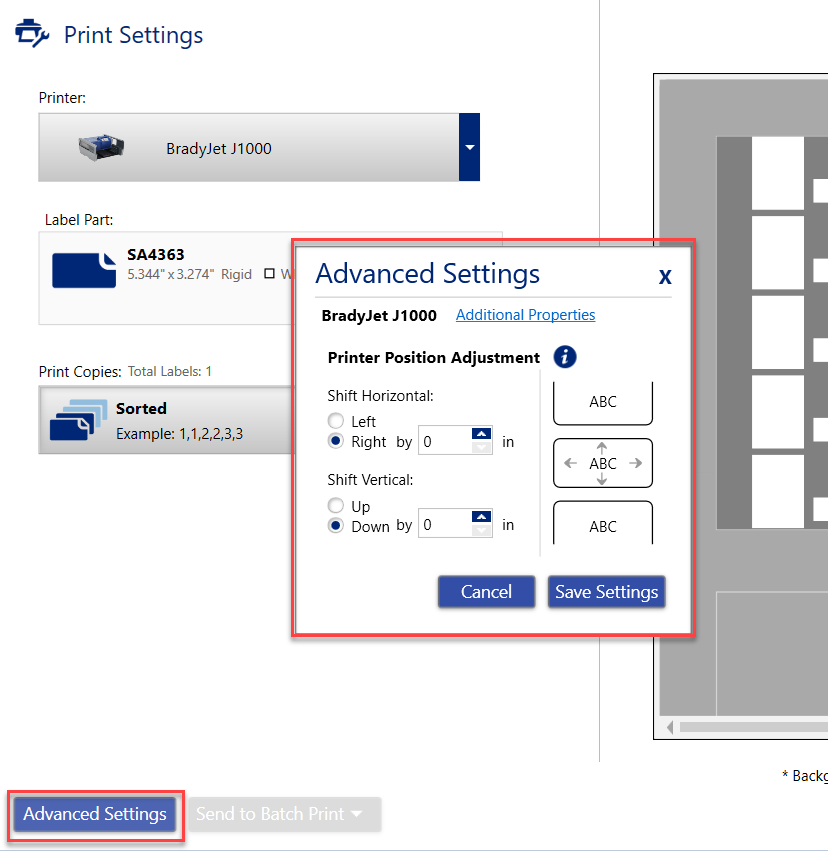Choose the Down vertical shift option

click(336, 526)
